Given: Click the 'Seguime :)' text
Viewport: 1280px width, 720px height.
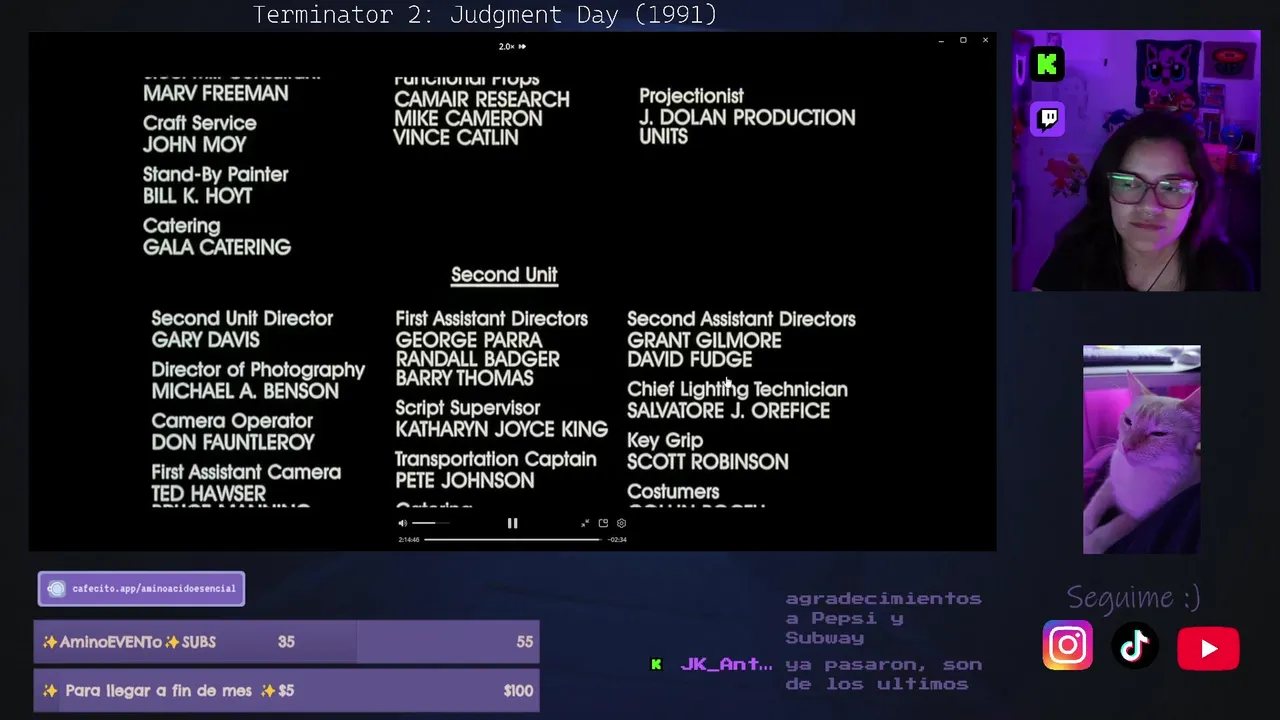Looking at the screenshot, I should tap(1133, 598).
